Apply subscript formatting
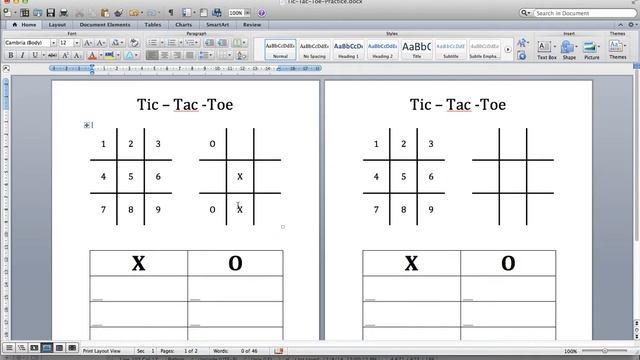 [x=77, y=55]
